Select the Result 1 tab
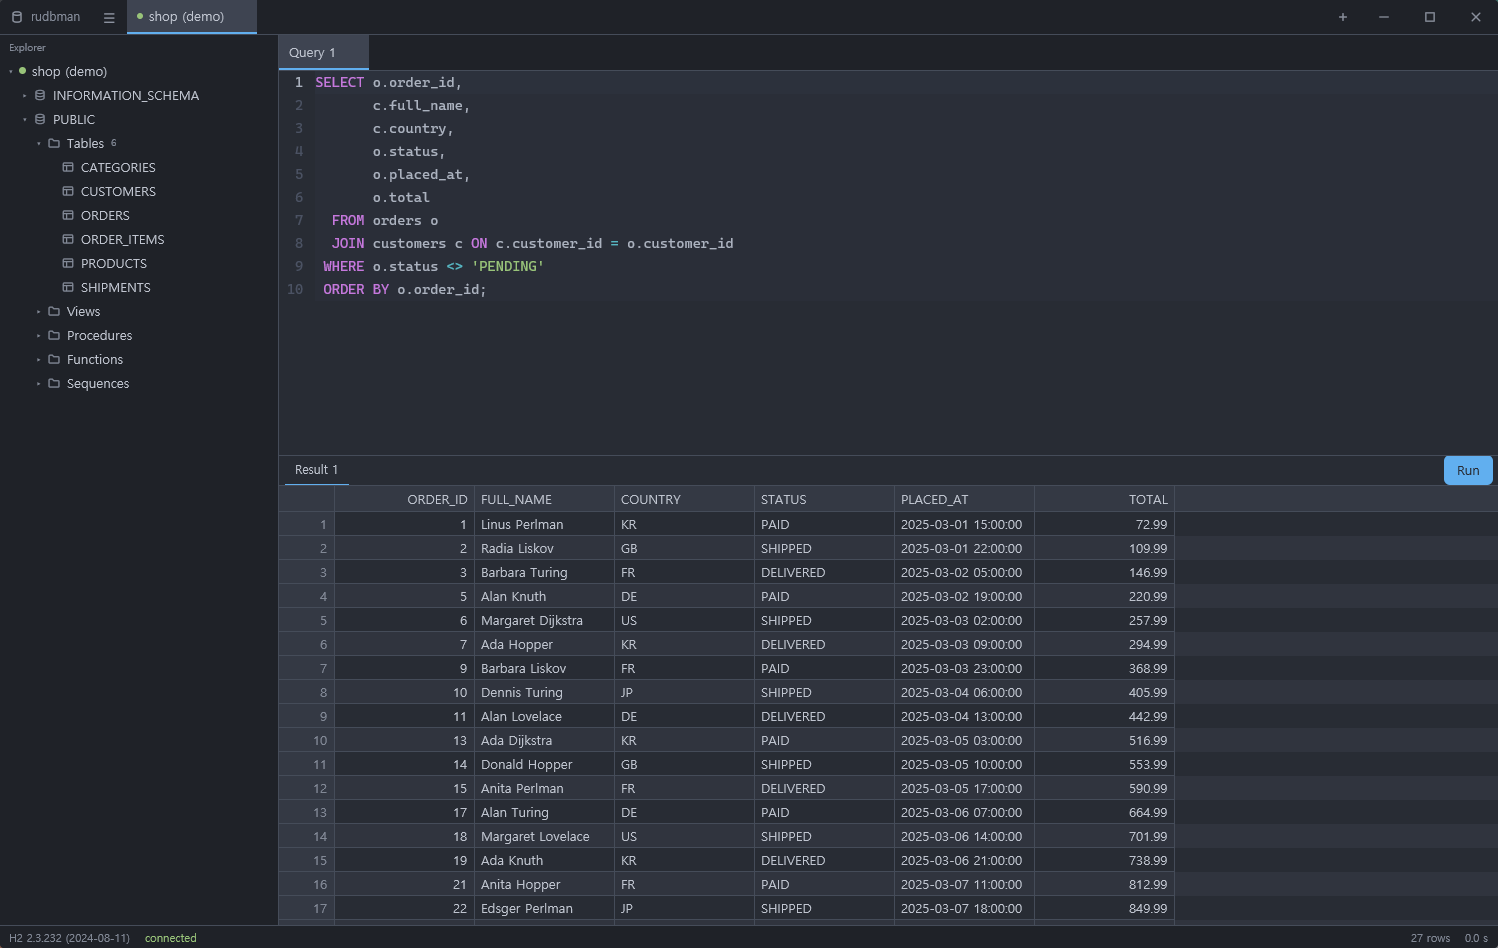Viewport: 1498px width, 948px height. (317, 470)
